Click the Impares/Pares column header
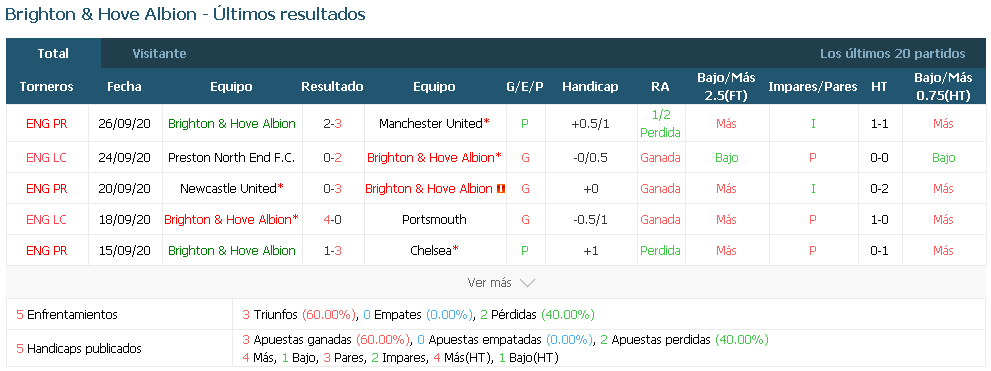This screenshot has height=371, width=991. click(813, 87)
